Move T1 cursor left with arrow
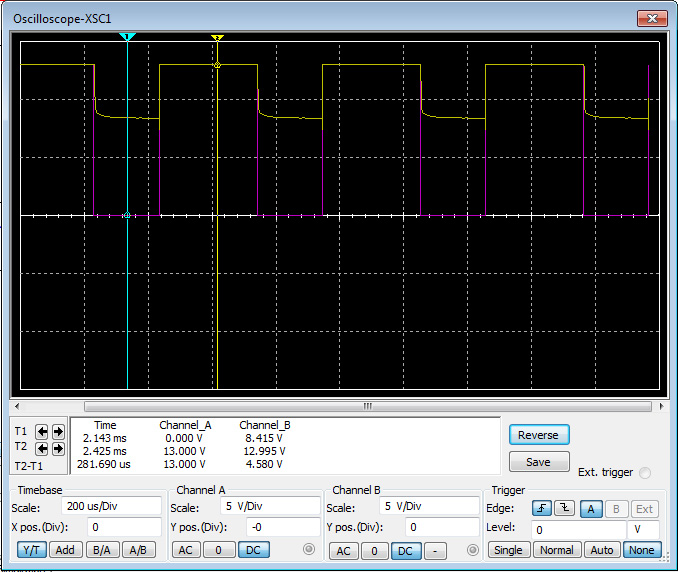Screen dimensions: 678x572 click(42, 432)
